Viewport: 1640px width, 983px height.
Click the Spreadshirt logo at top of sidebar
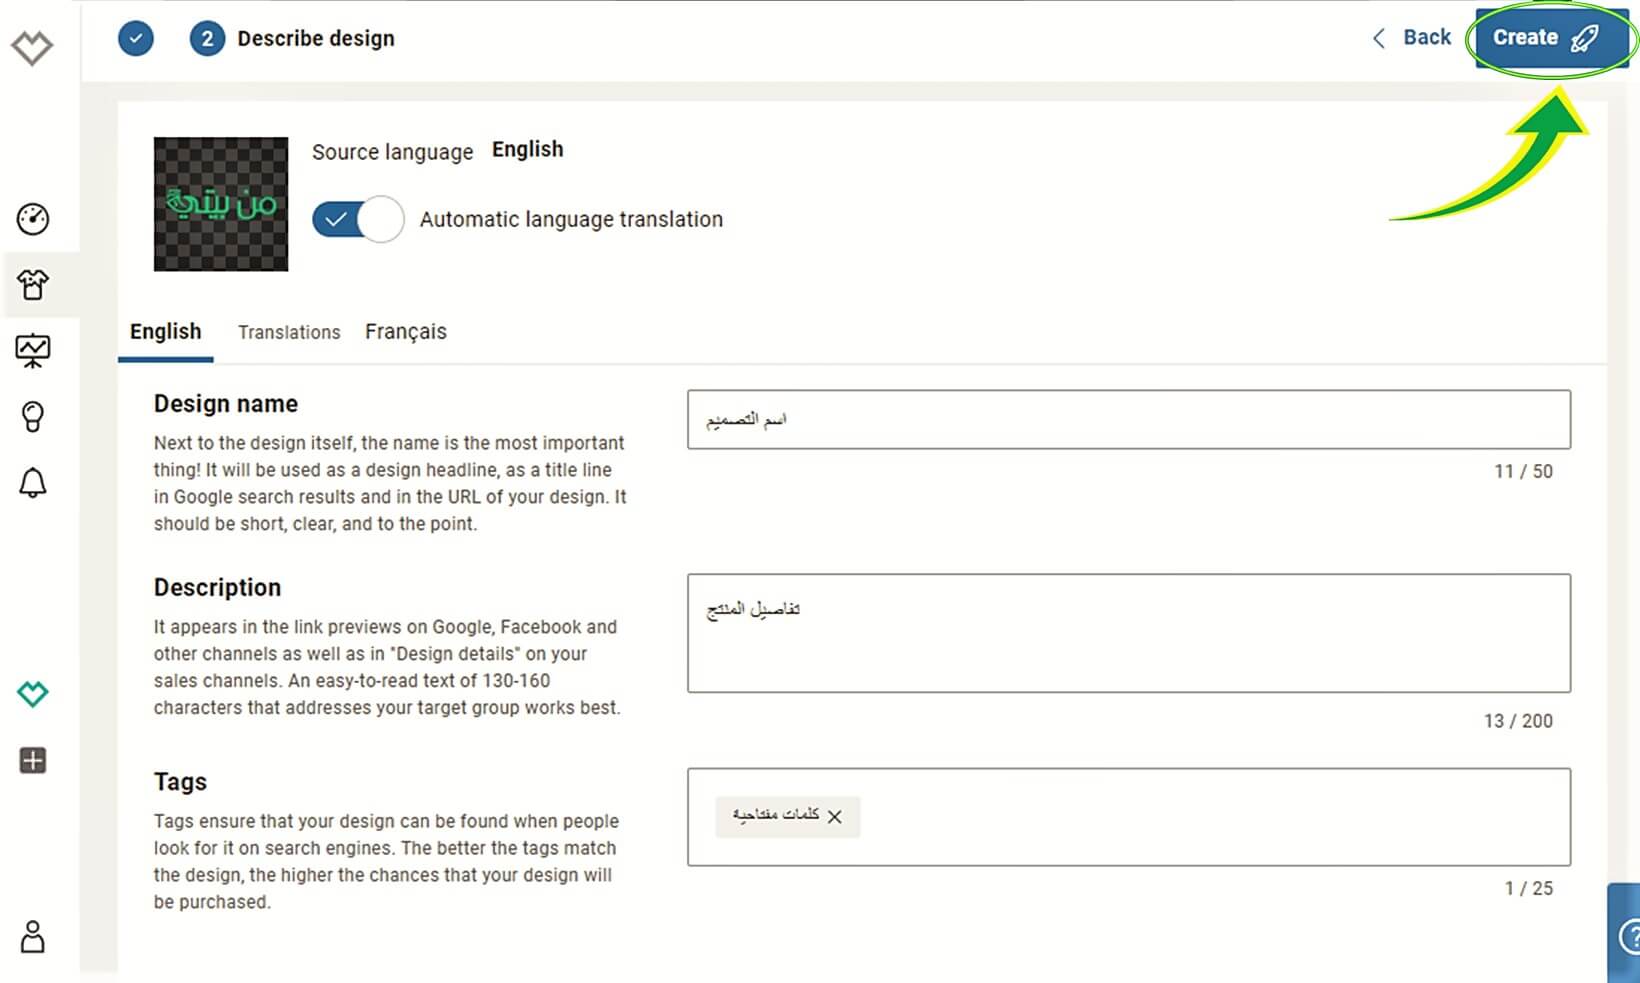[32, 47]
